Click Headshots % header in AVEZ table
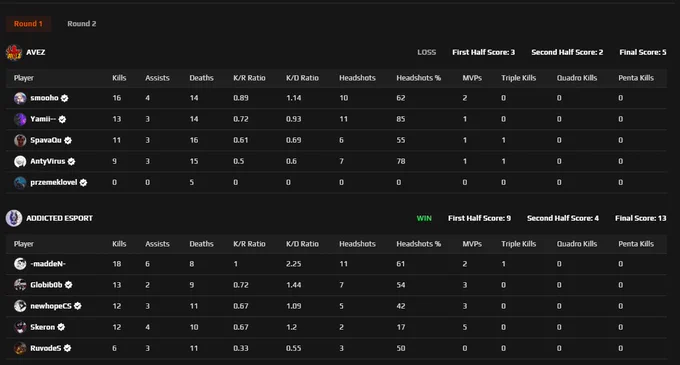680x365 pixels. (418, 78)
